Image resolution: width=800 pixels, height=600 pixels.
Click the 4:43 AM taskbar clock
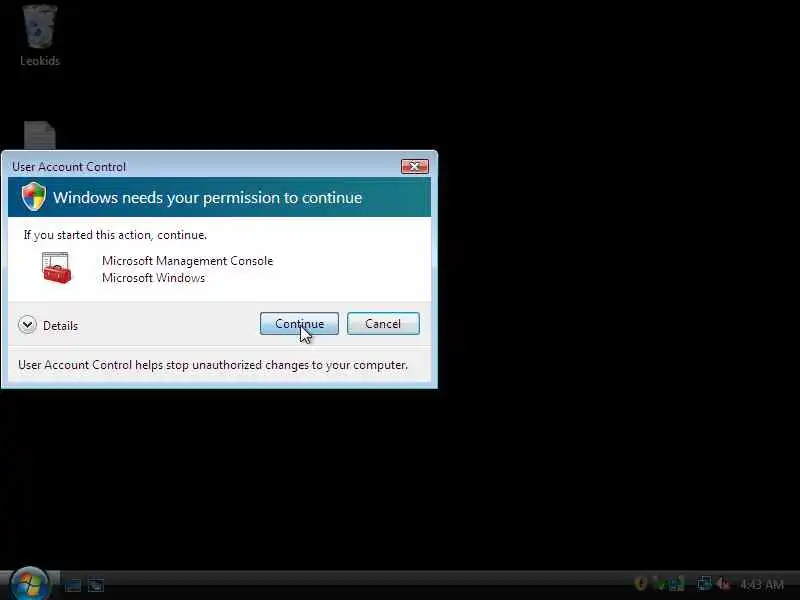point(761,584)
